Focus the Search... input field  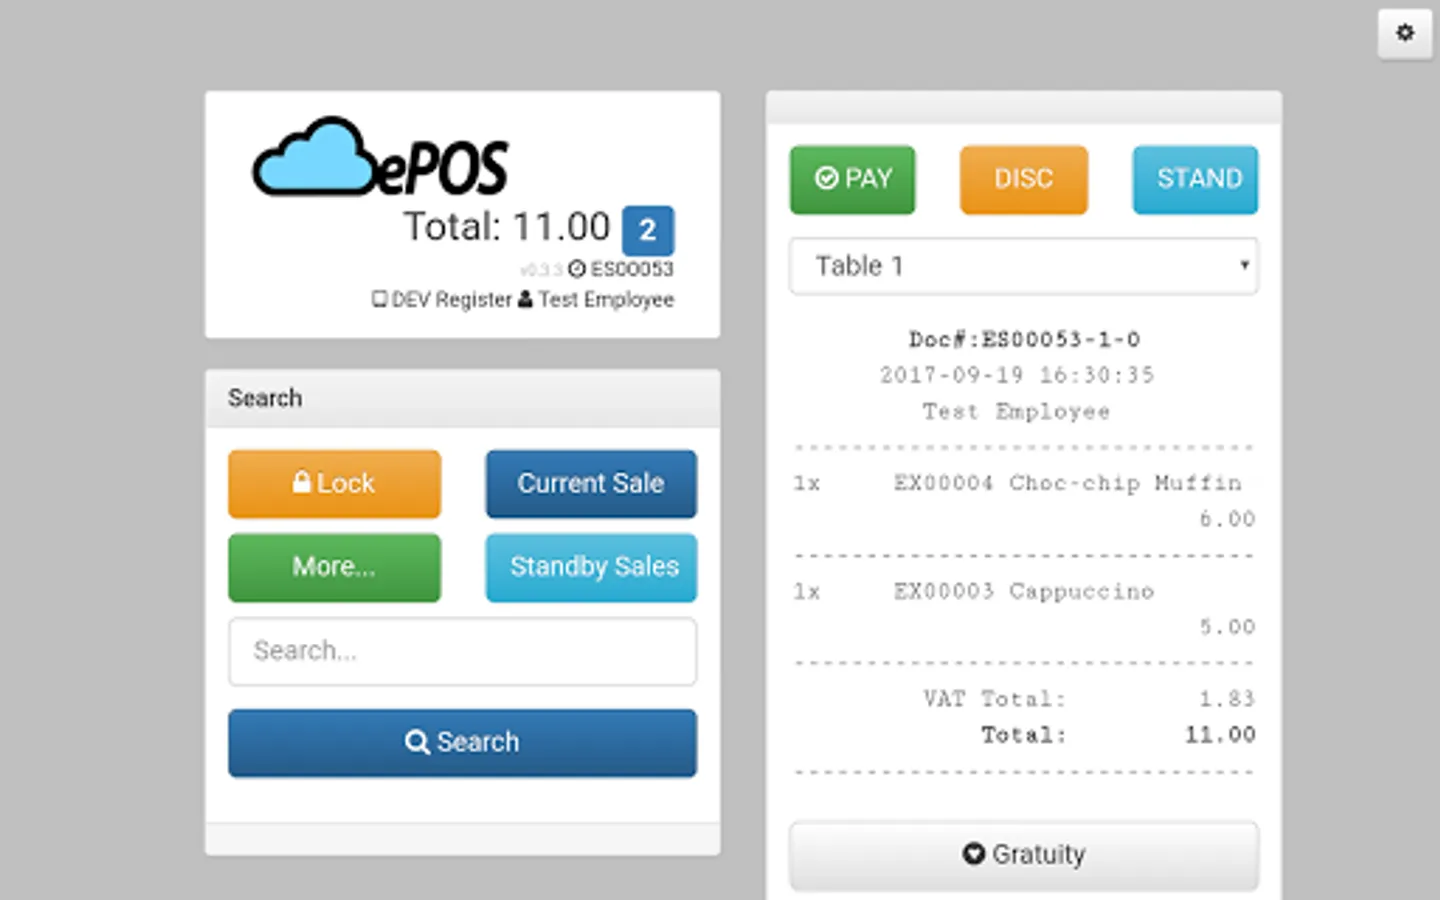(462, 652)
